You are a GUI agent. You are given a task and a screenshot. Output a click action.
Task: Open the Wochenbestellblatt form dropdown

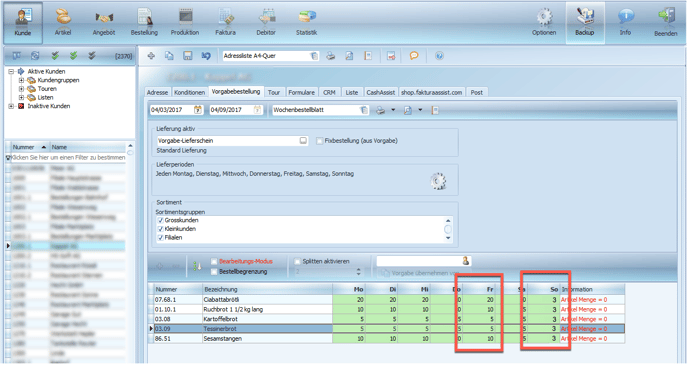(364, 110)
